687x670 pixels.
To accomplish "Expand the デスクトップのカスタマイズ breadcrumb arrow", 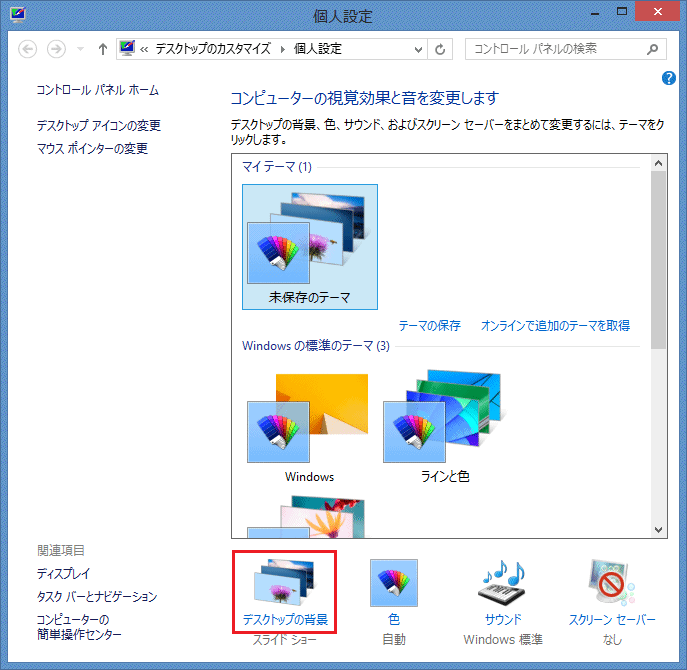I will coord(283,49).
